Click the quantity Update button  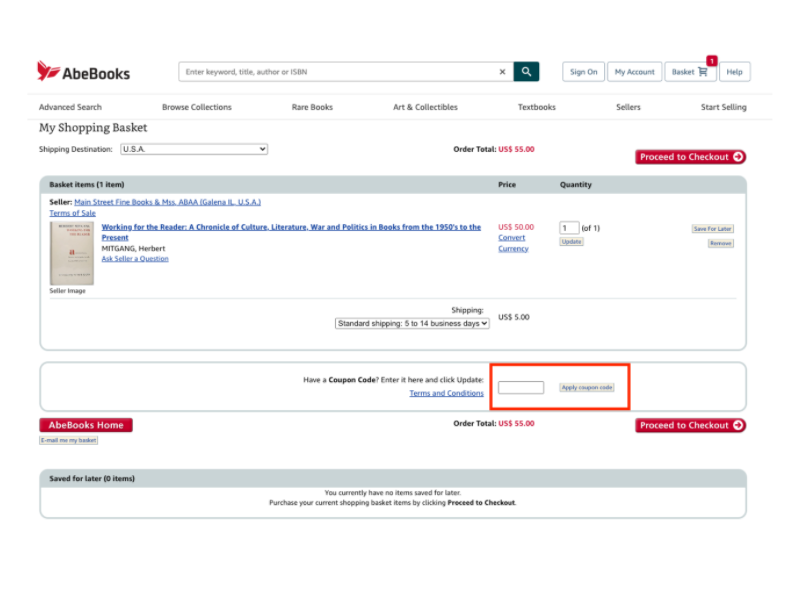[x=571, y=242]
